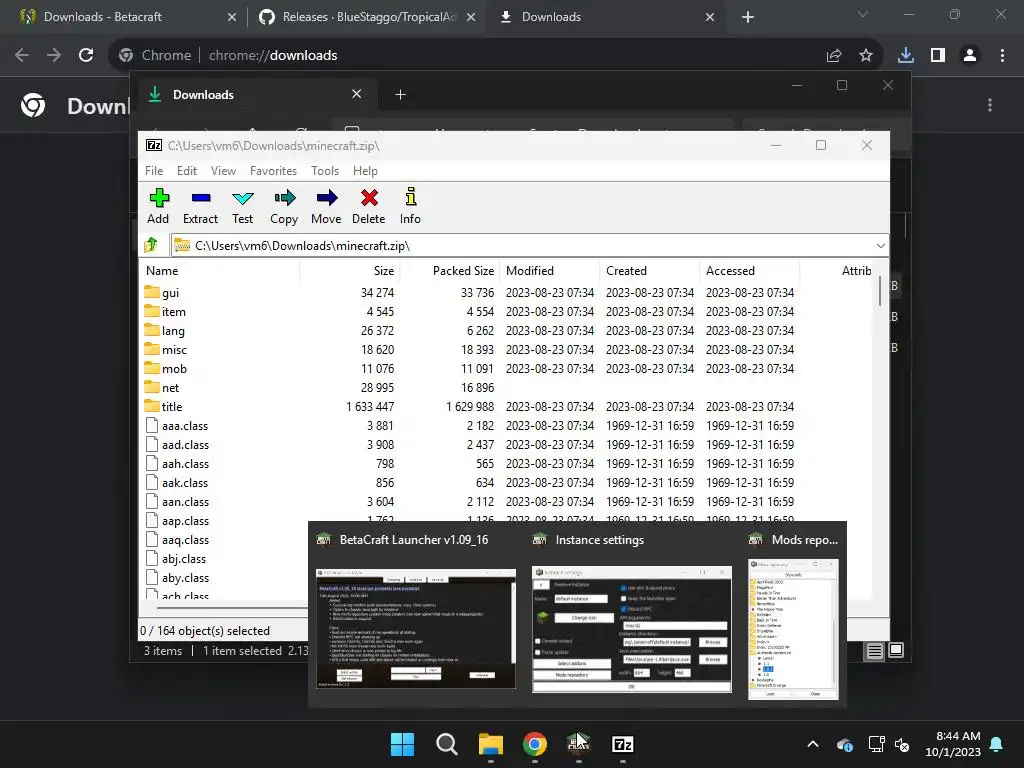
Task: Sort by Accessed column header
Action: [750, 270]
